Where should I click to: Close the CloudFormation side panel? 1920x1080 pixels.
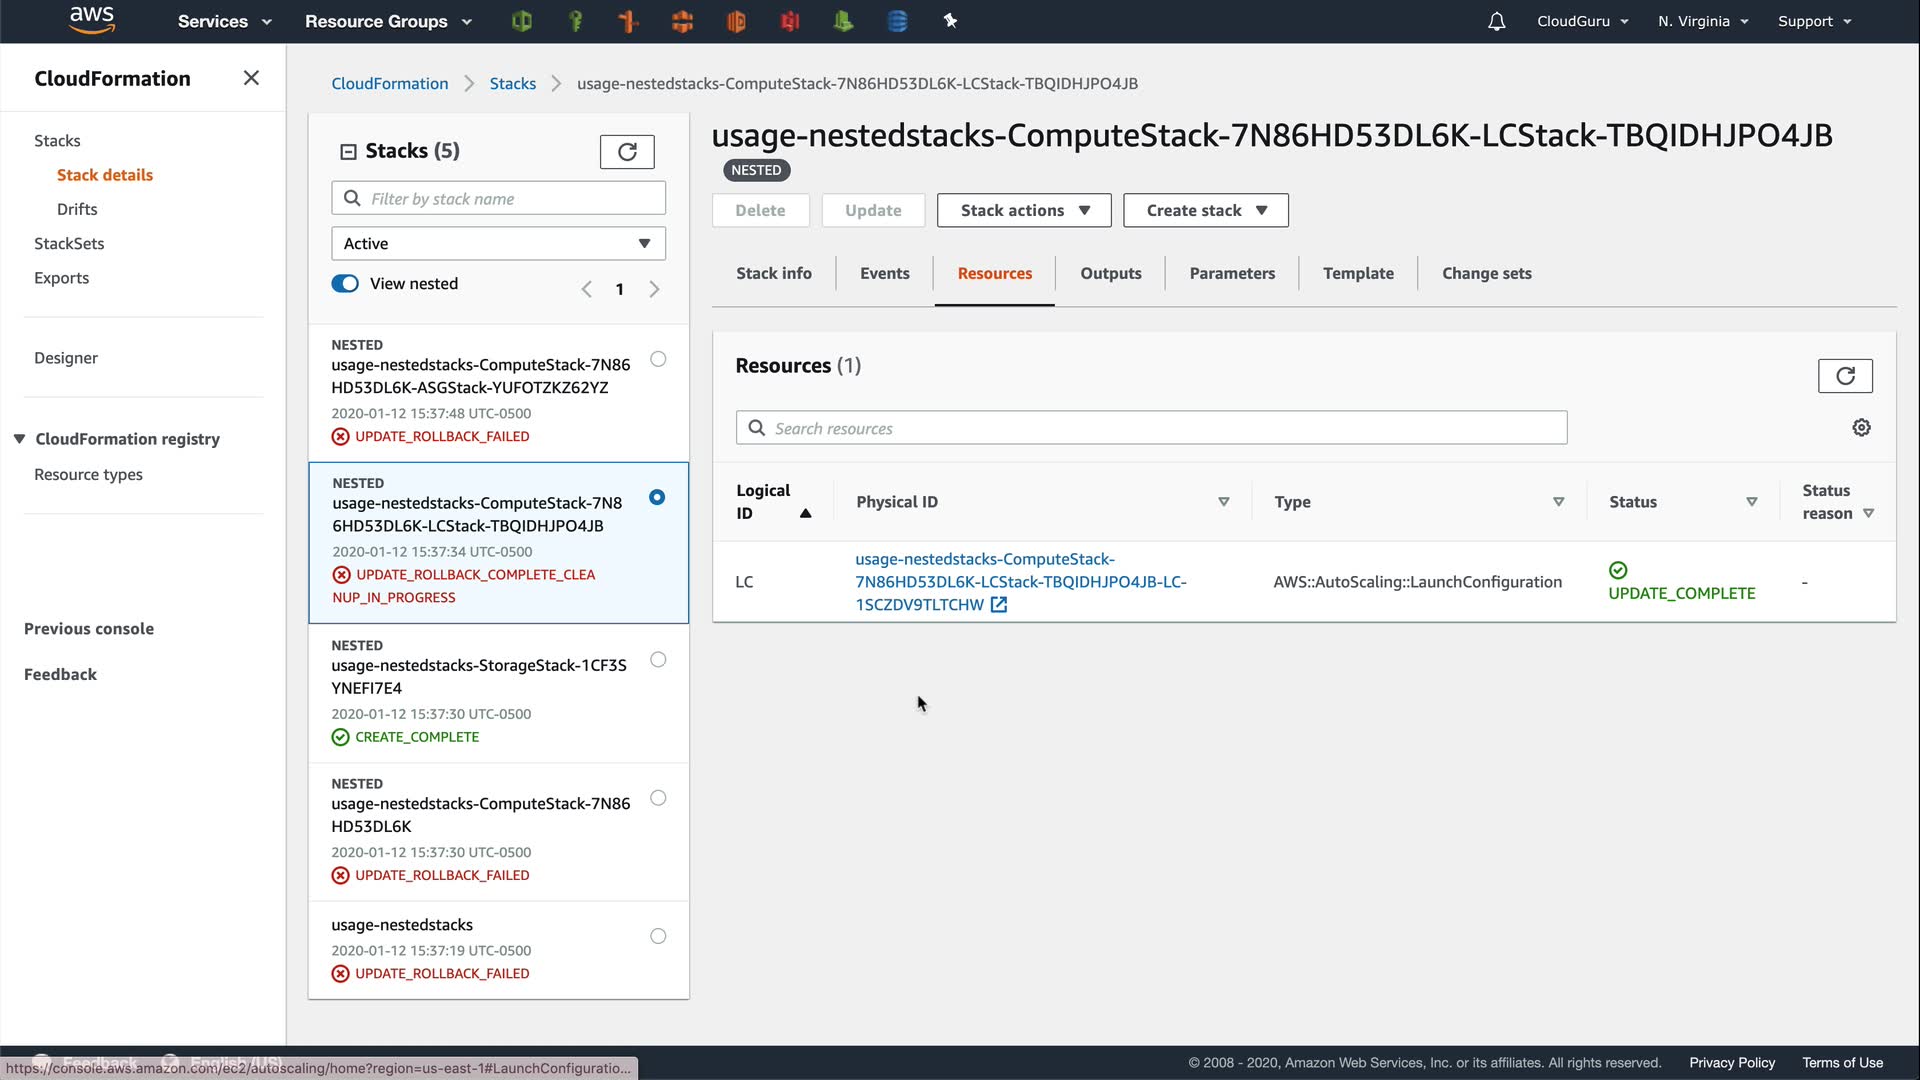point(251,78)
